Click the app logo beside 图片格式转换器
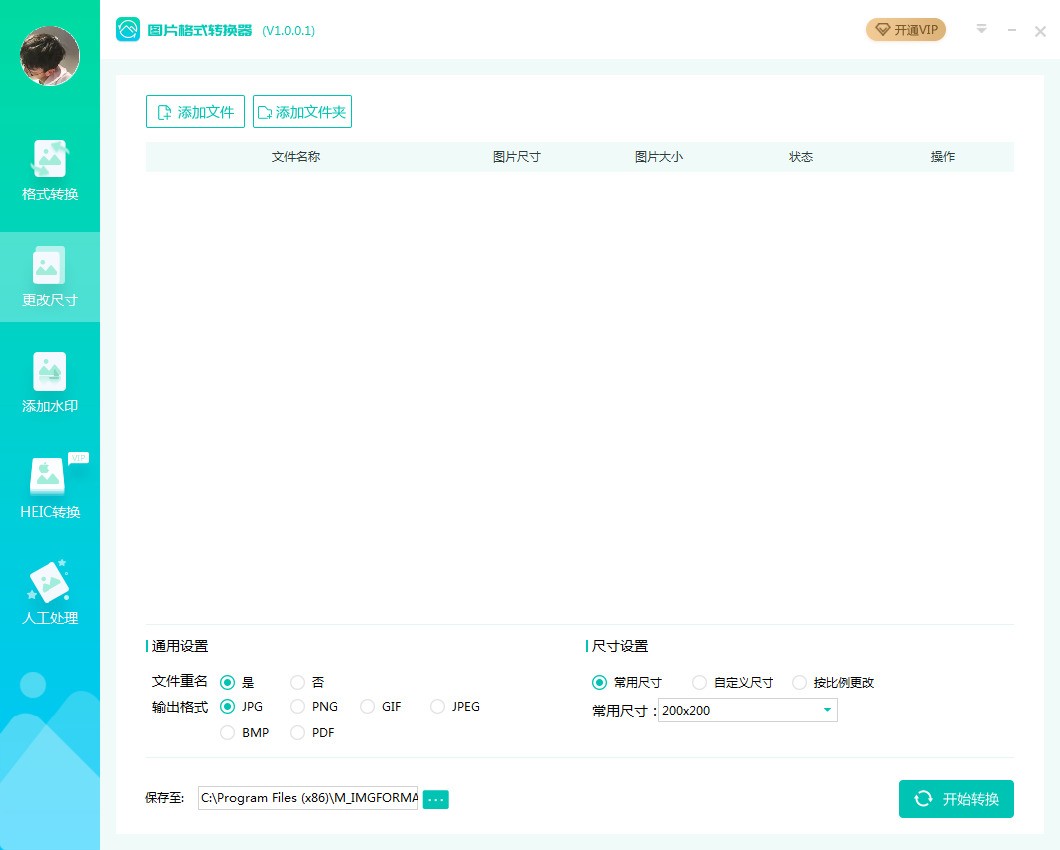1060x850 pixels. 128,30
